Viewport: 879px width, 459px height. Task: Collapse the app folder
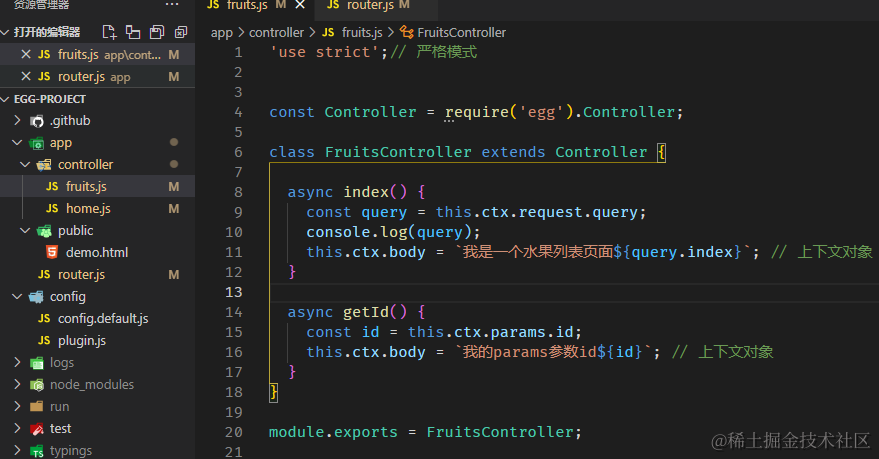click(17, 142)
